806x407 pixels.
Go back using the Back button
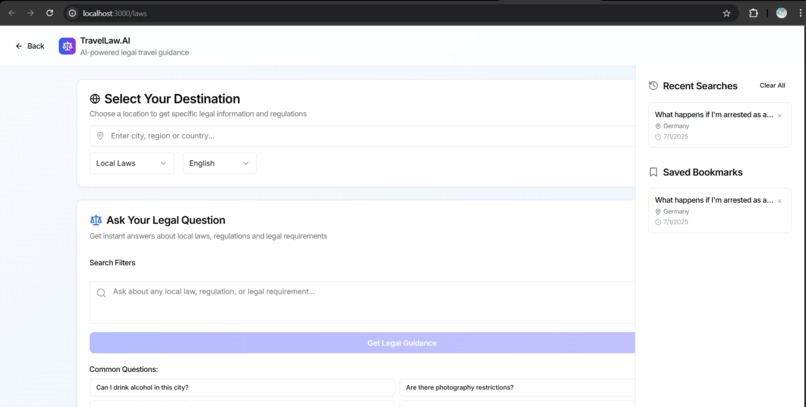pyautogui.click(x=30, y=46)
